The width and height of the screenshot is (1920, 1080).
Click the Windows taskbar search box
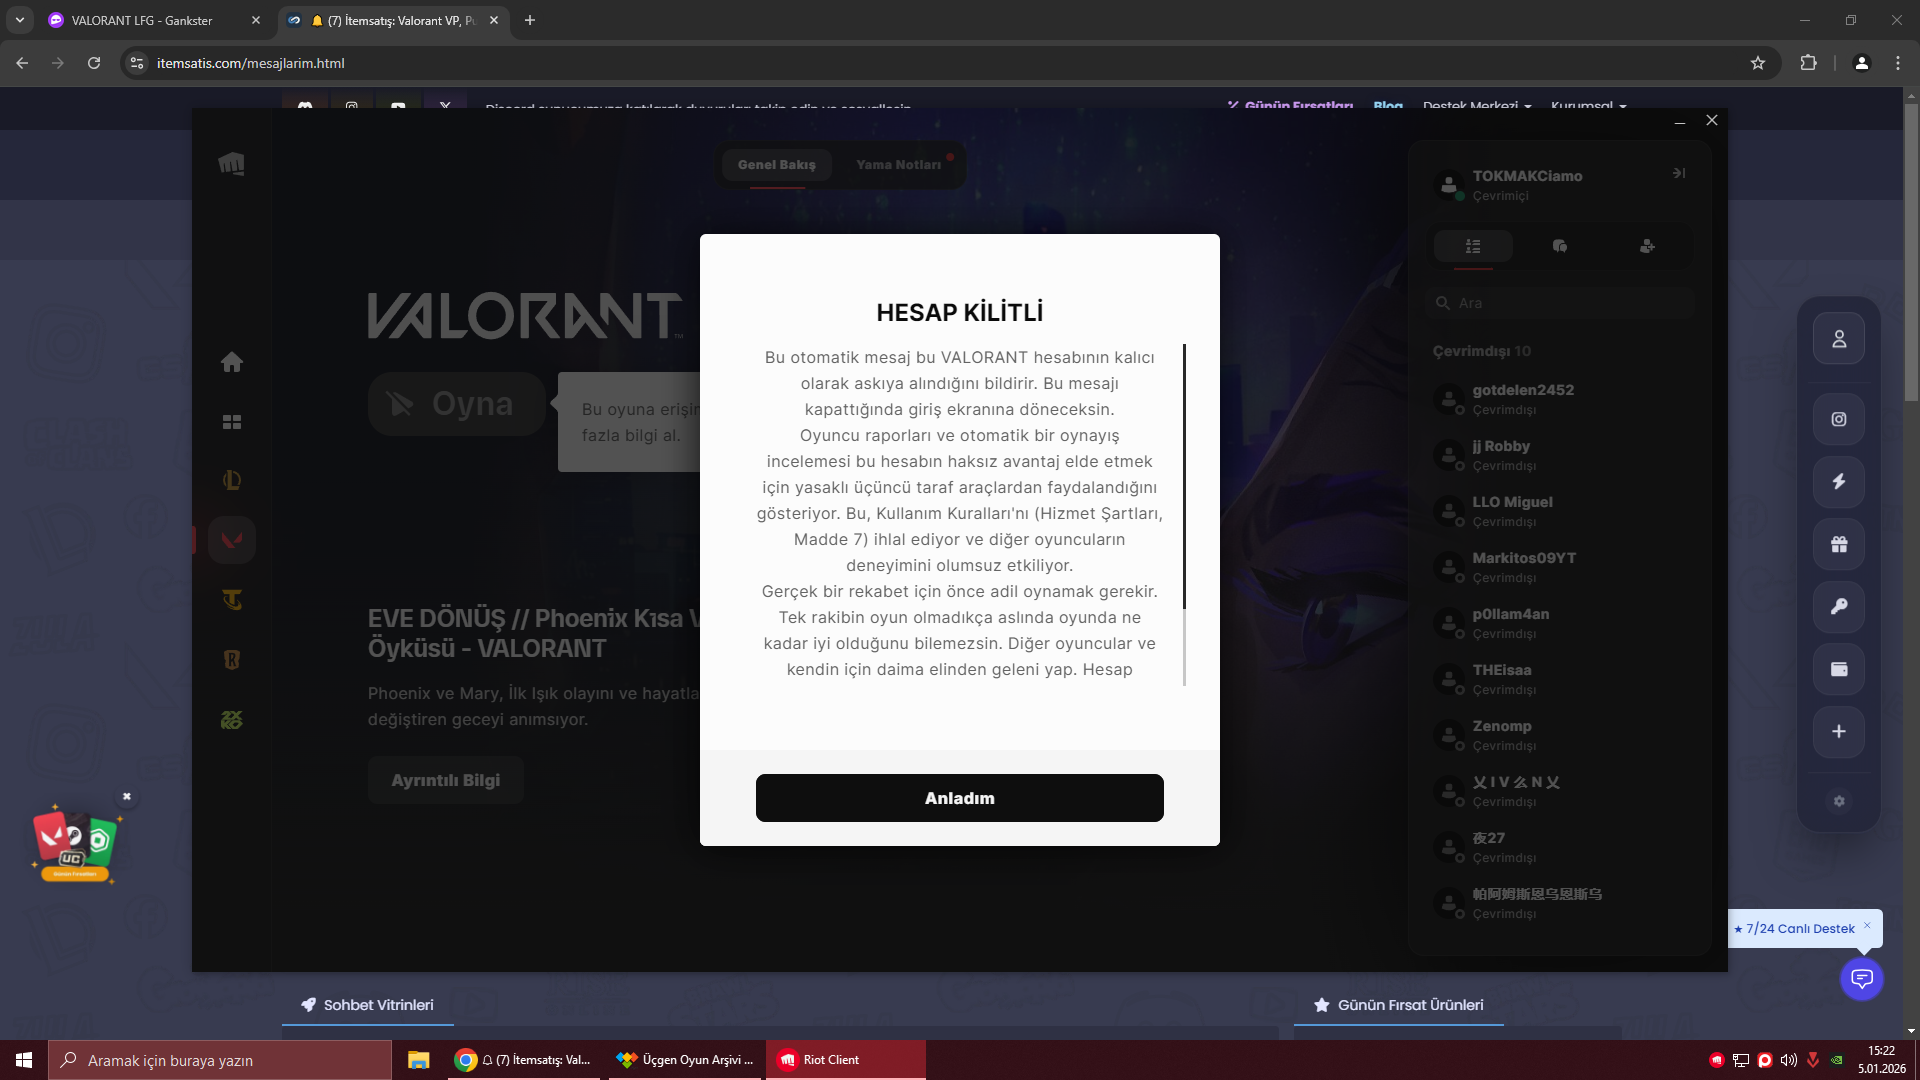(220, 1060)
